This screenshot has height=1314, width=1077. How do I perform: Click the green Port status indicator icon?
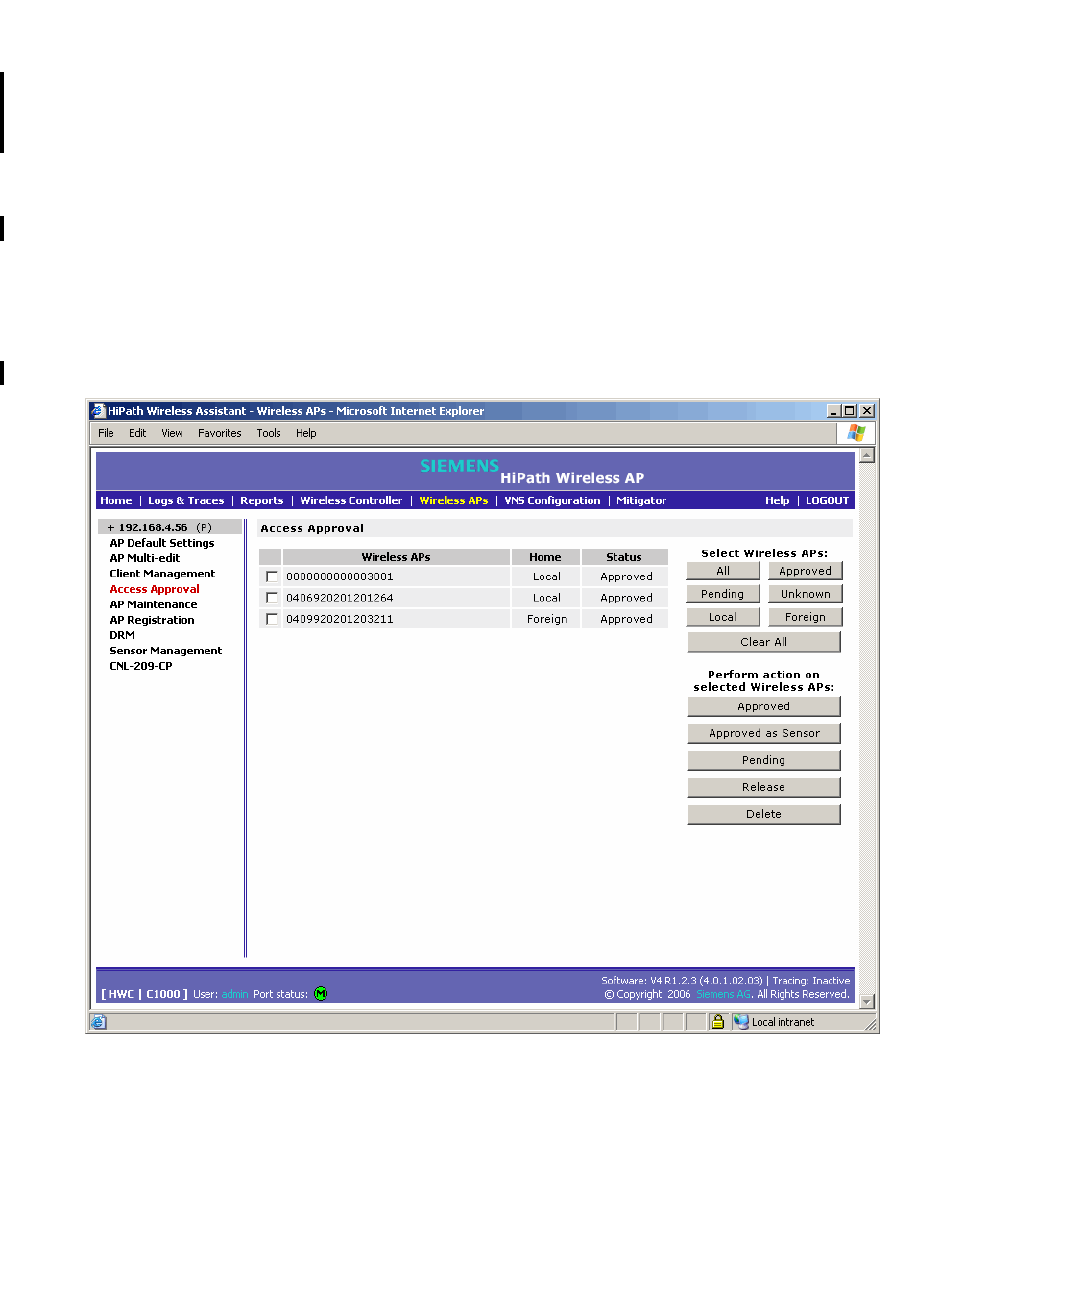[x=321, y=994]
